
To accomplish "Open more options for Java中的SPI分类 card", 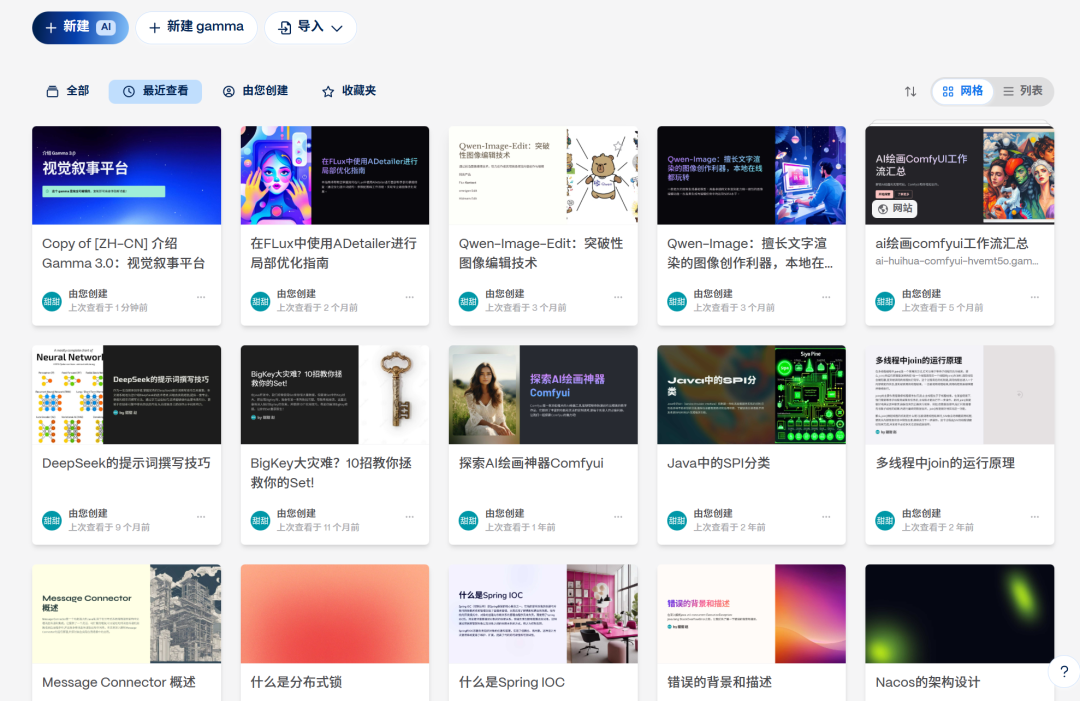I will [827, 517].
